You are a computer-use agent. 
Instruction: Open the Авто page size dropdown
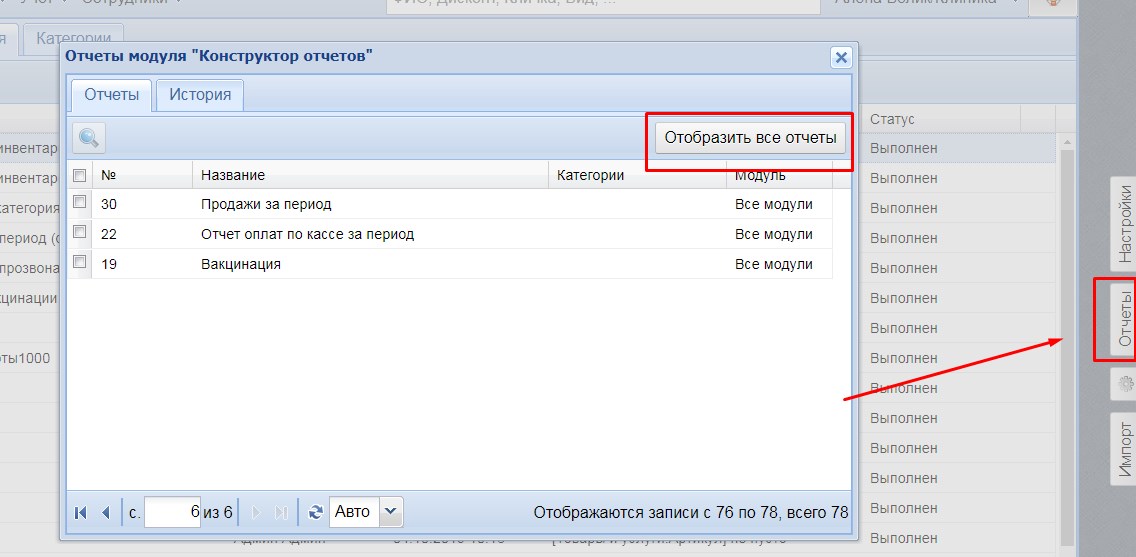click(390, 512)
